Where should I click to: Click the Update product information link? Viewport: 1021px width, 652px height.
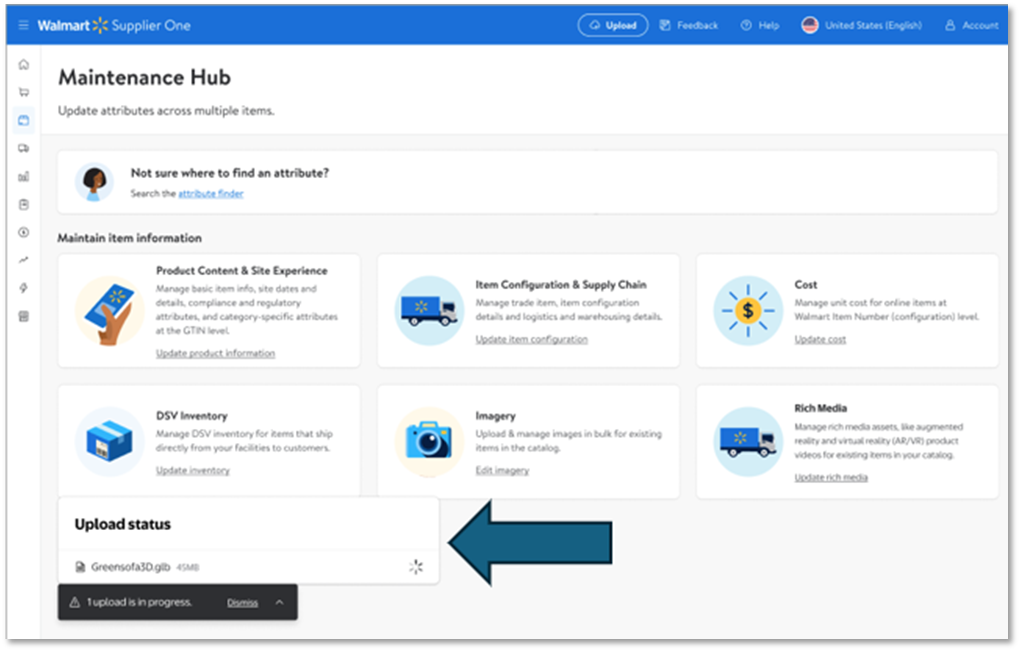tap(216, 353)
